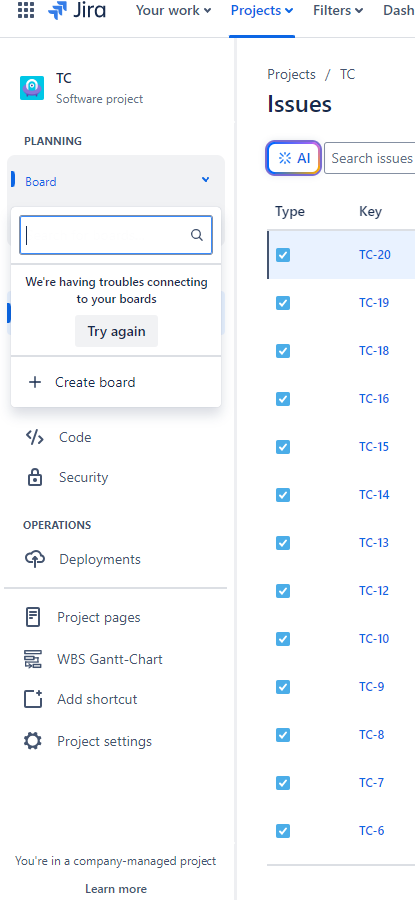Open issue TC-8

pos(371,735)
